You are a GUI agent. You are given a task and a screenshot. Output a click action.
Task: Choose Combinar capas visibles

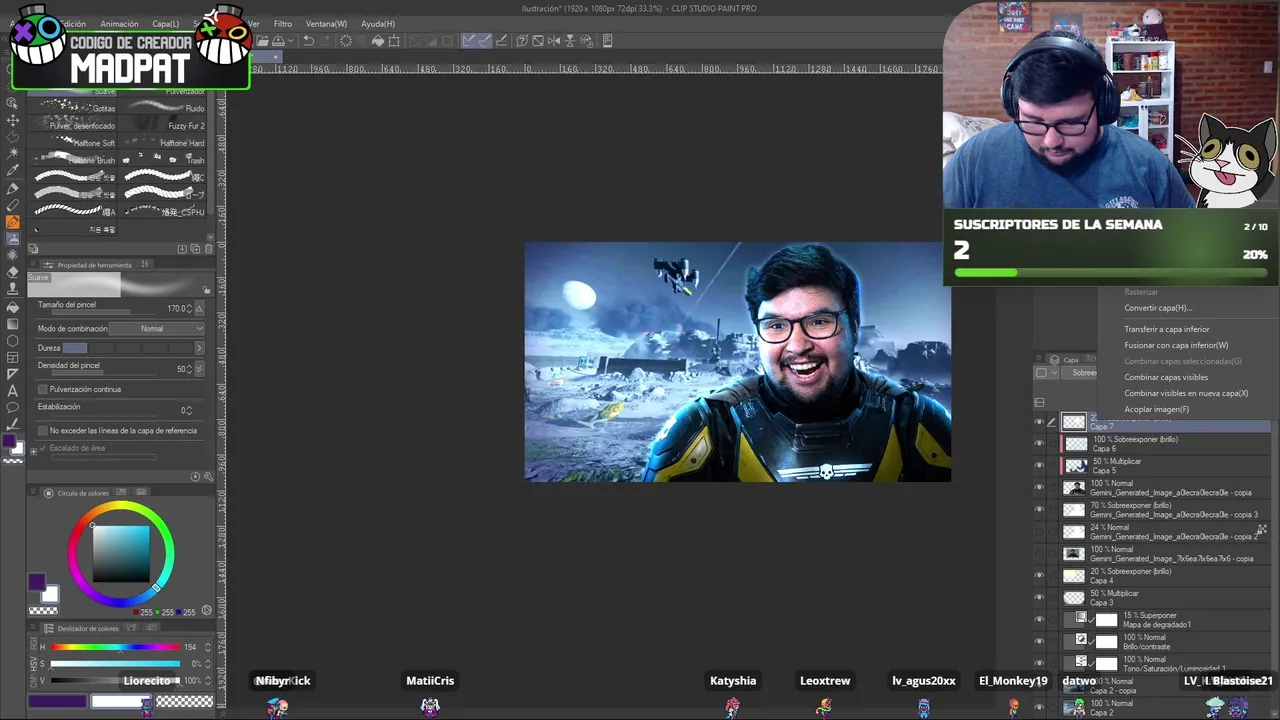(1166, 377)
